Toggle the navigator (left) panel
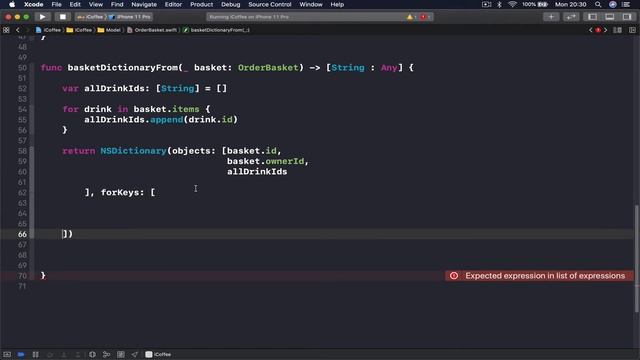This screenshot has width=640, height=360. coord(592,17)
